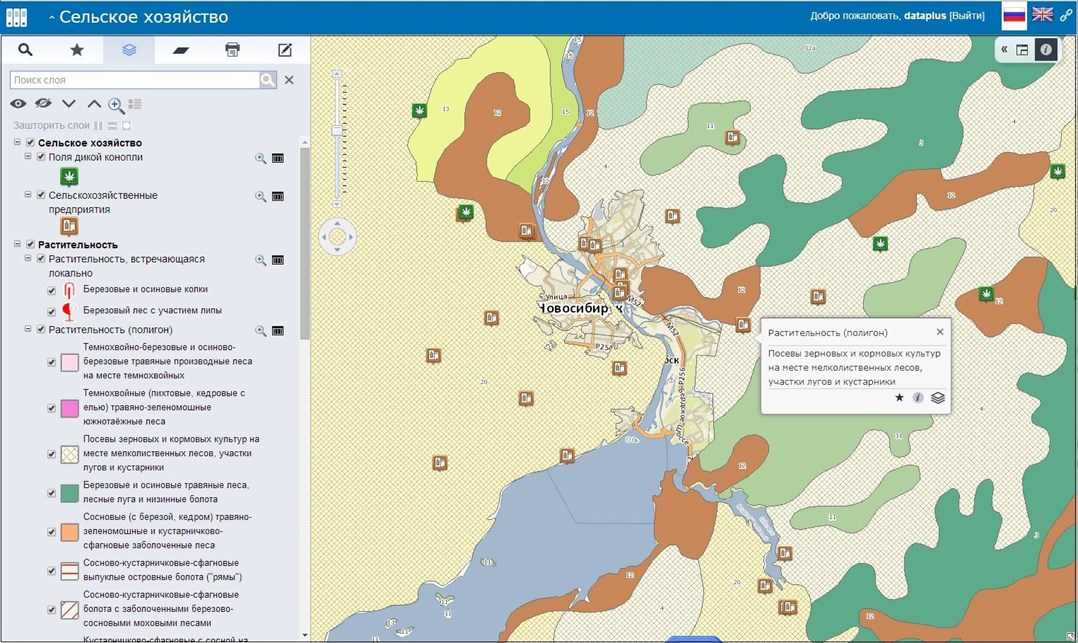Click the layer search field
Viewport: 1078px width, 643px height.
[135, 80]
